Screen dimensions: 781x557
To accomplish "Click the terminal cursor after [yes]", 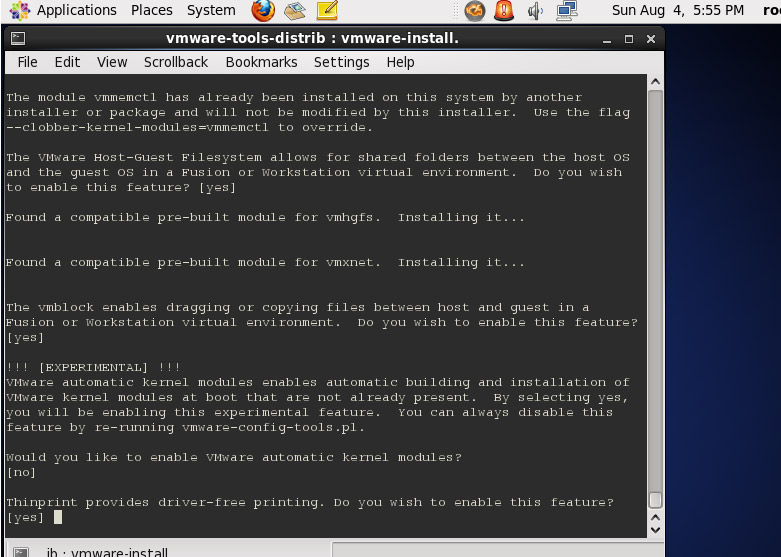I will click(58, 517).
